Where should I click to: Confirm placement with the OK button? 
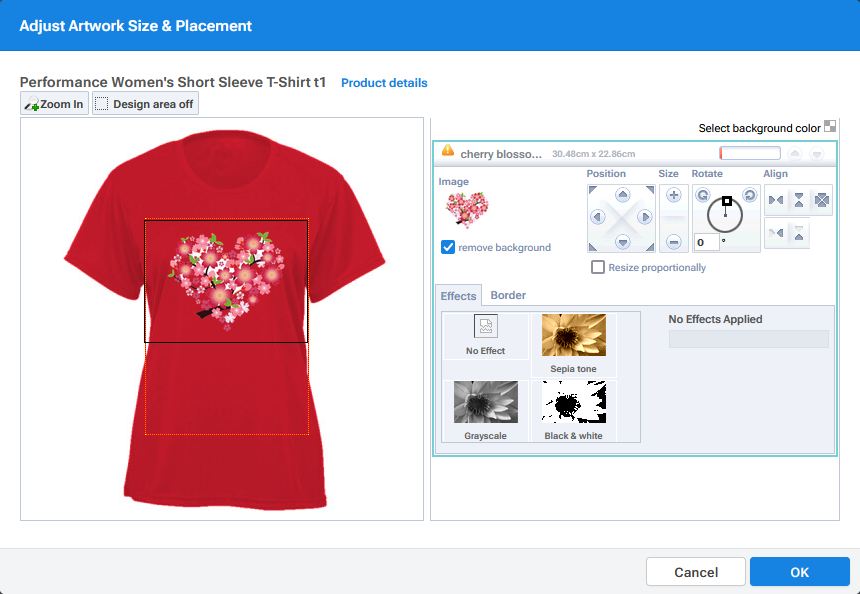(799, 572)
